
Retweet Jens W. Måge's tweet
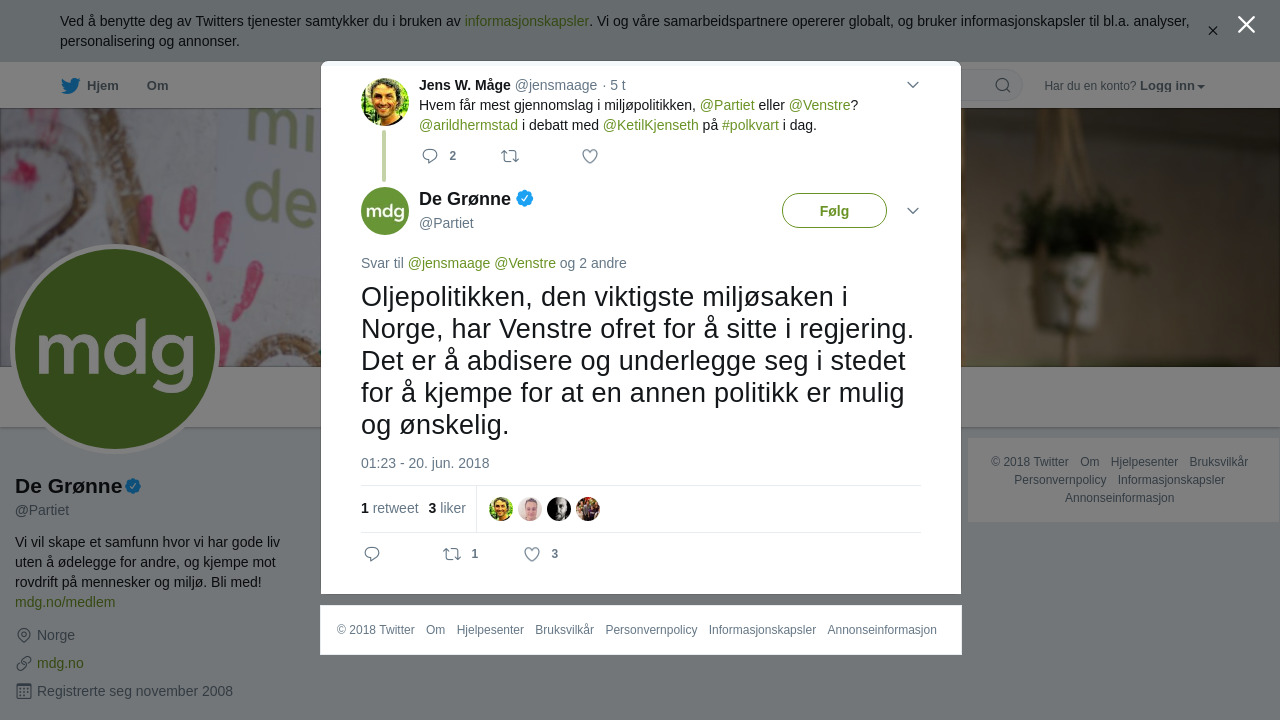[x=510, y=156]
